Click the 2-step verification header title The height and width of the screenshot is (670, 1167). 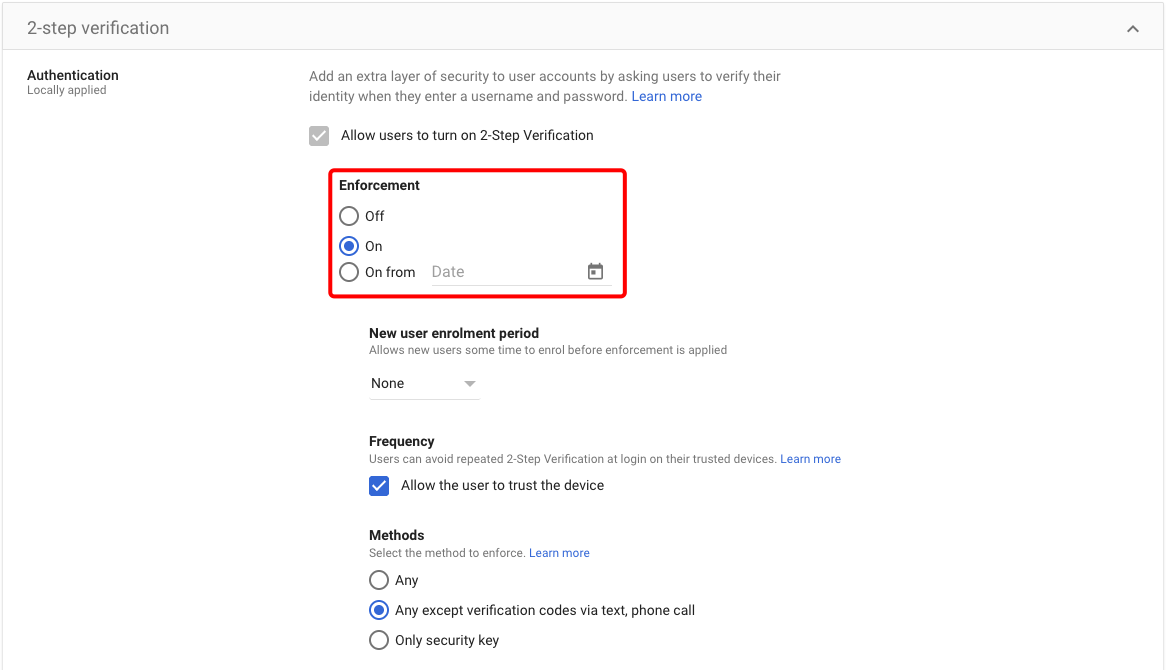(98, 28)
